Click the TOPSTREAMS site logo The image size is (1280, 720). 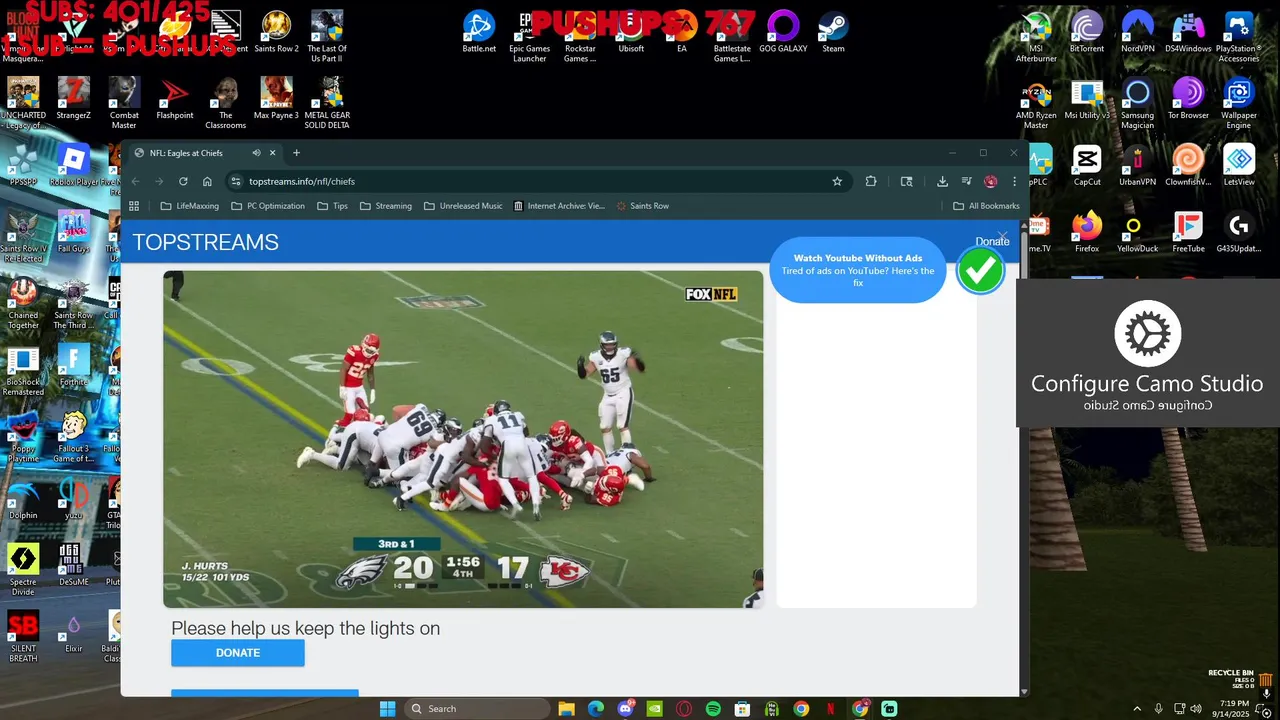206,242
